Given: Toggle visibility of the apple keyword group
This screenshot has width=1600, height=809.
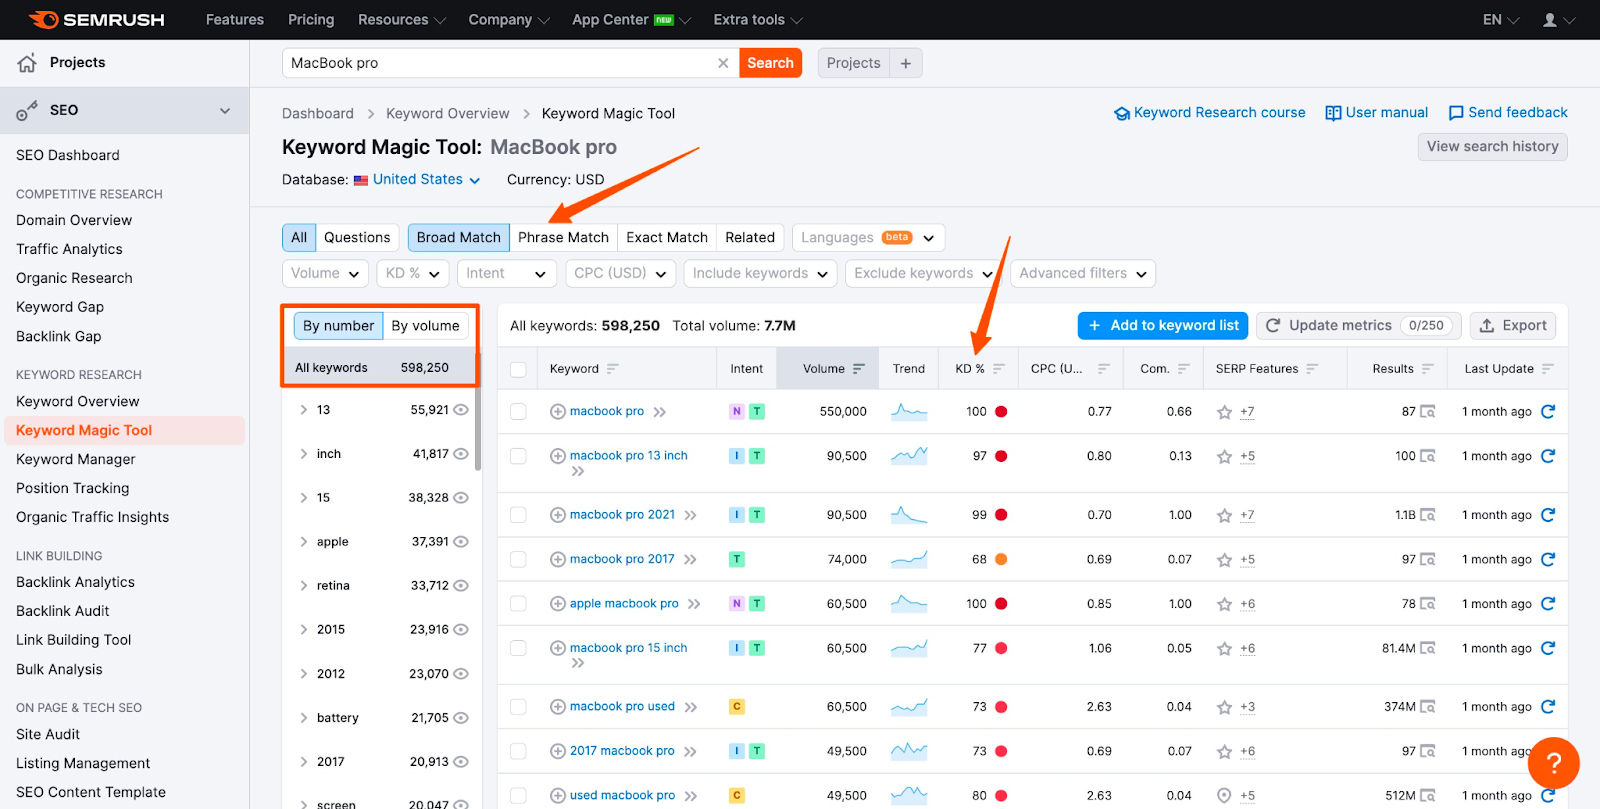Looking at the screenshot, I should pos(461,542).
